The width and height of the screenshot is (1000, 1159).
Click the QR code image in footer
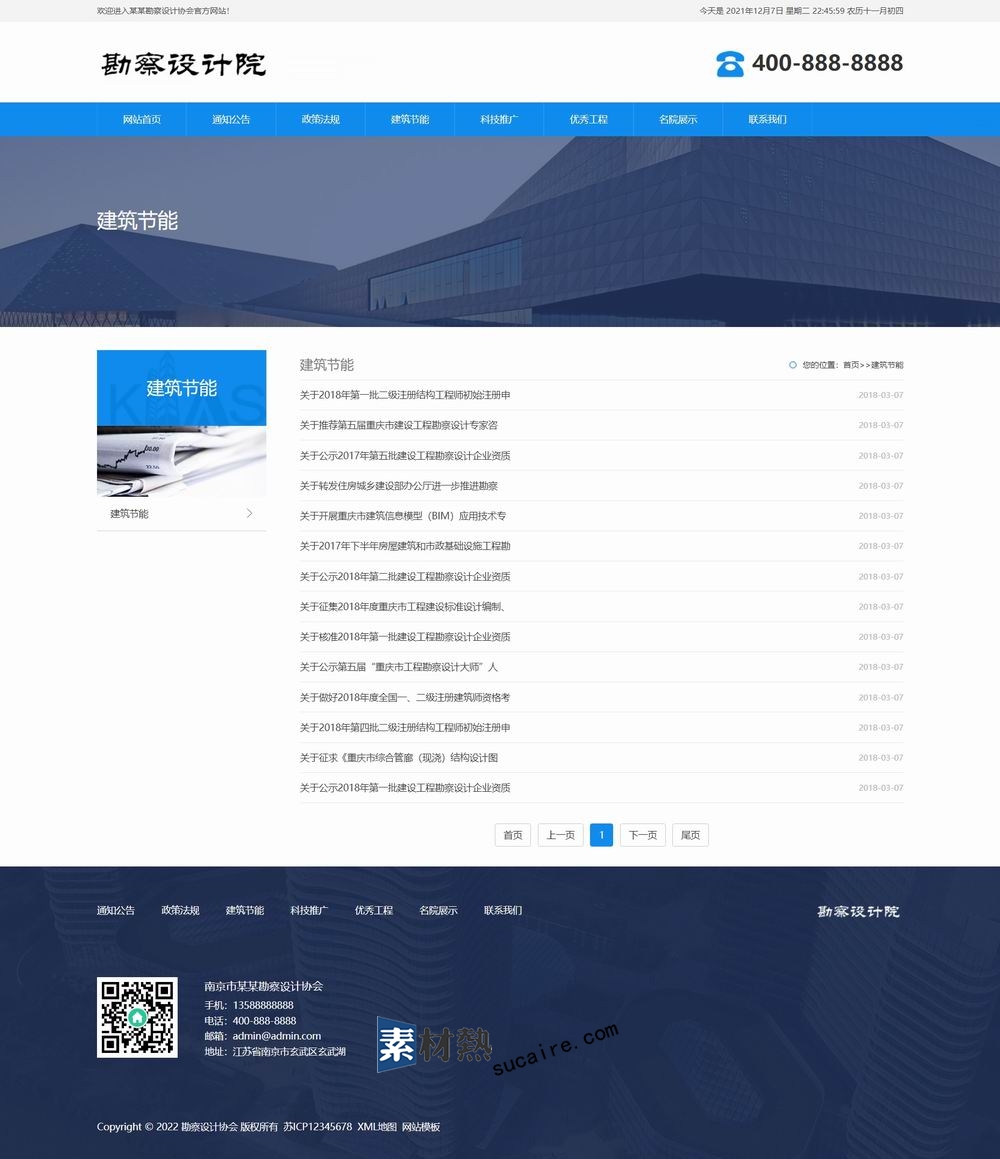[x=137, y=1017]
